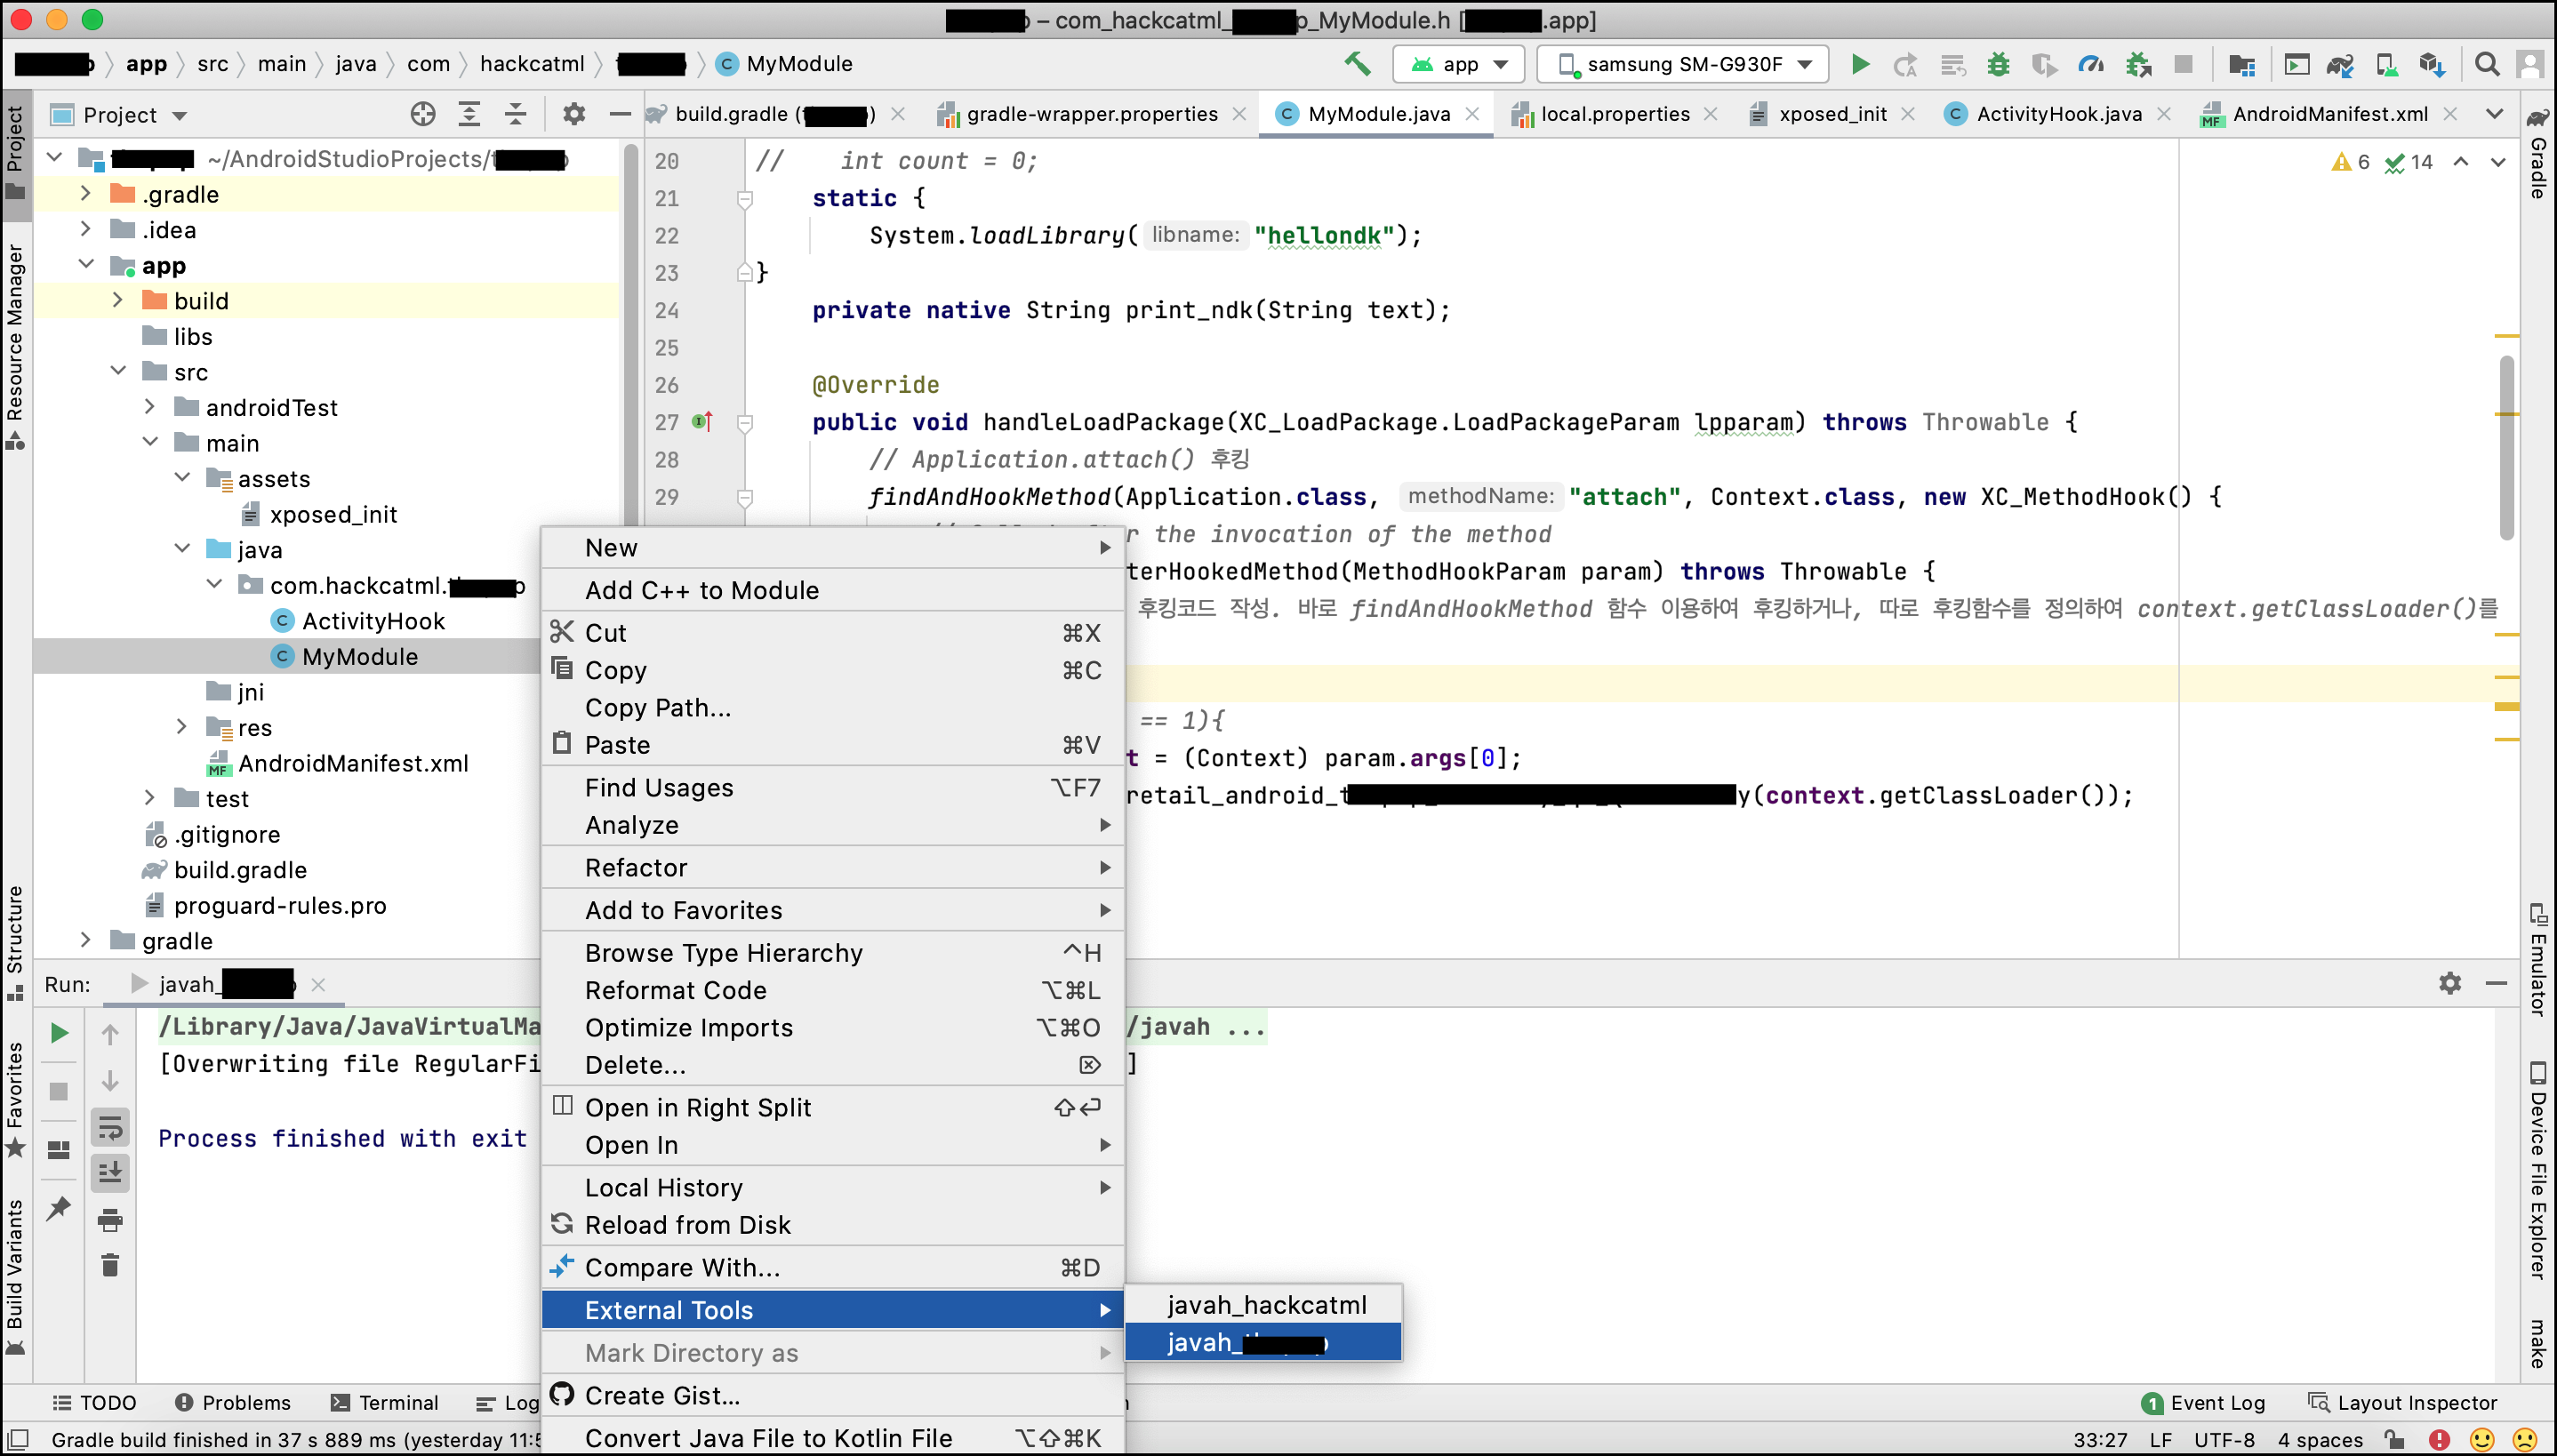2557x1456 pixels.
Task: Collapse the assets folder
Action: (x=182, y=478)
